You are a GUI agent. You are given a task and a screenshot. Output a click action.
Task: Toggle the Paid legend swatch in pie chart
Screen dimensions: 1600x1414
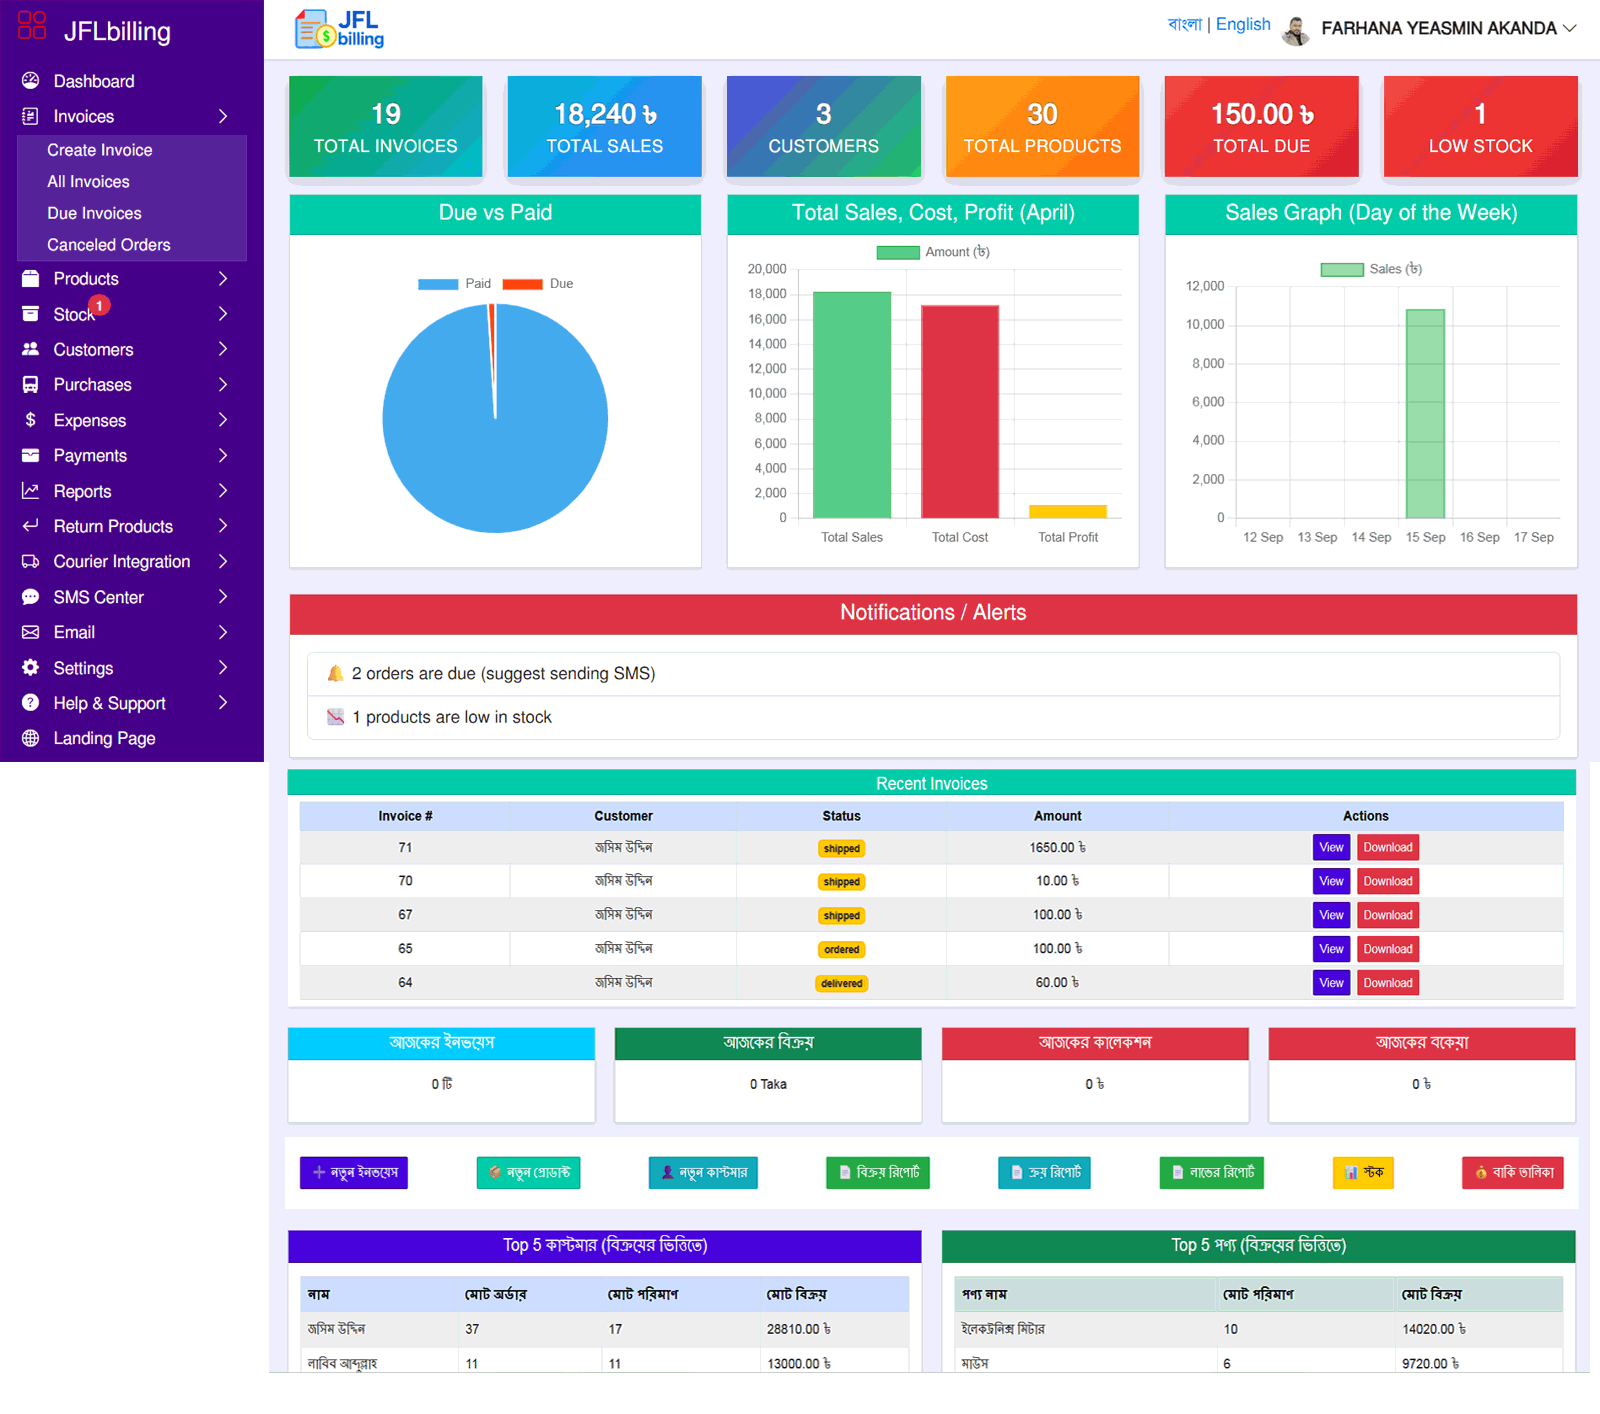tap(438, 284)
